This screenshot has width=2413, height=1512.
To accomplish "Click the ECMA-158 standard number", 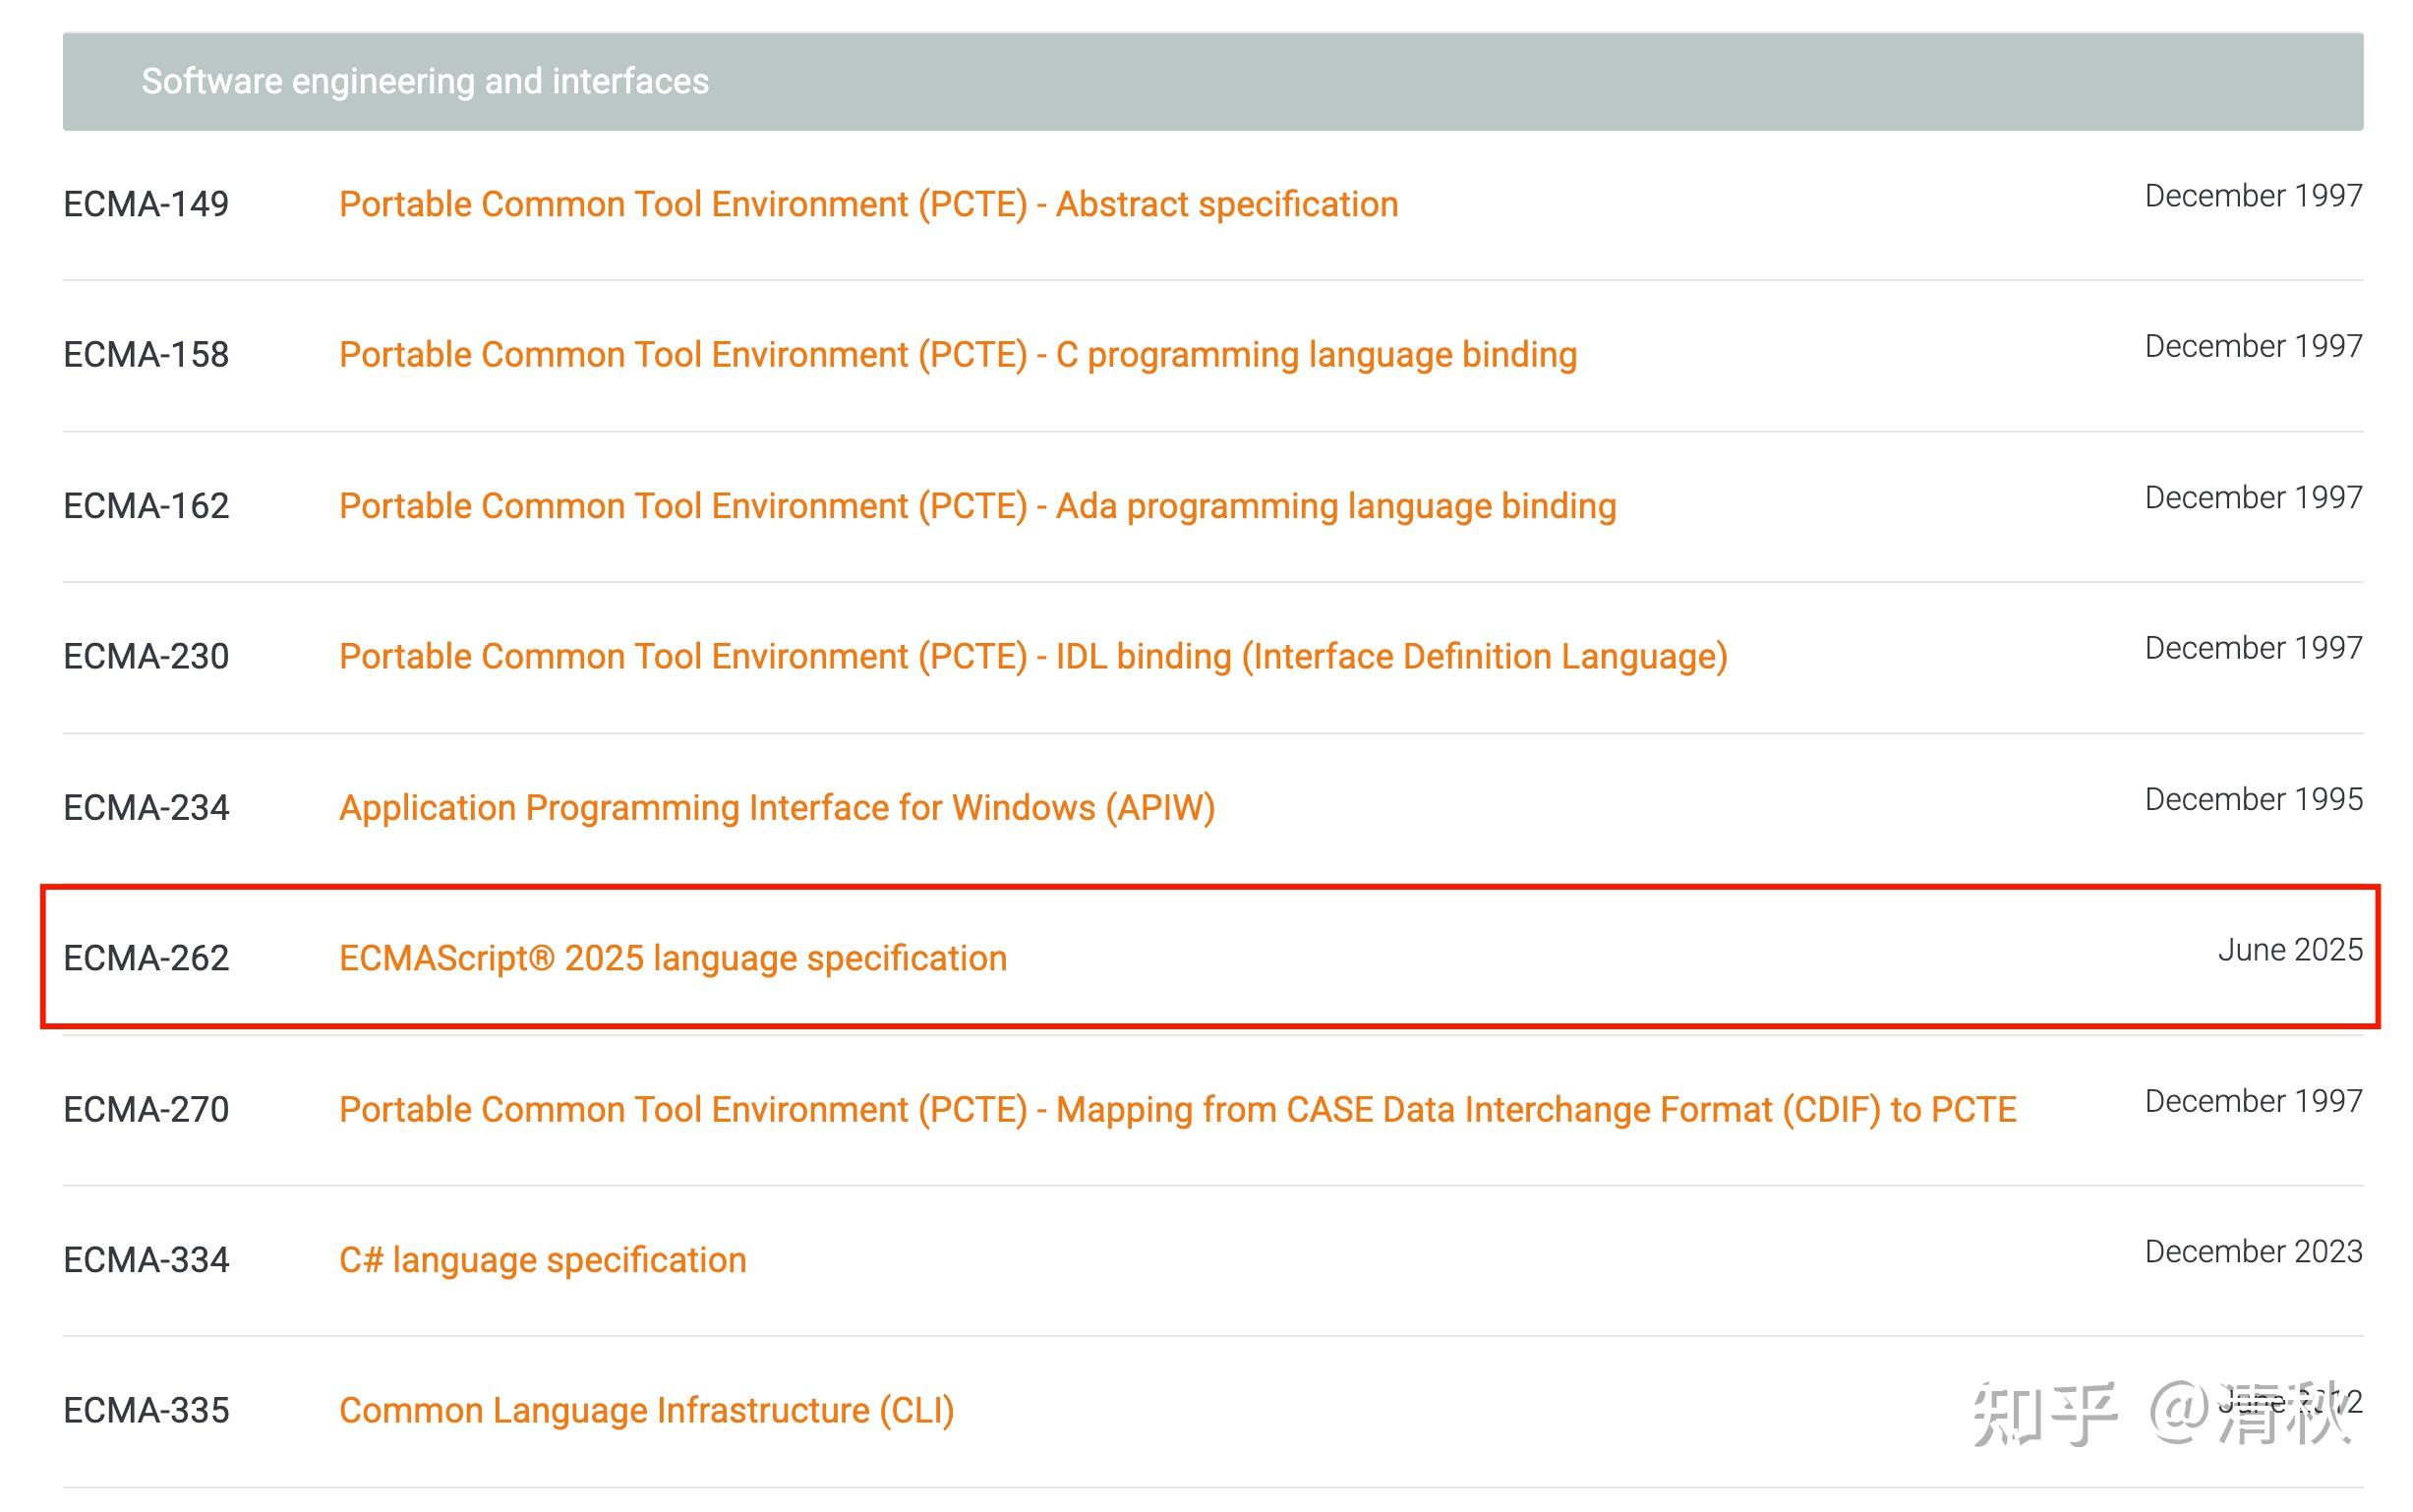I will point(146,355).
